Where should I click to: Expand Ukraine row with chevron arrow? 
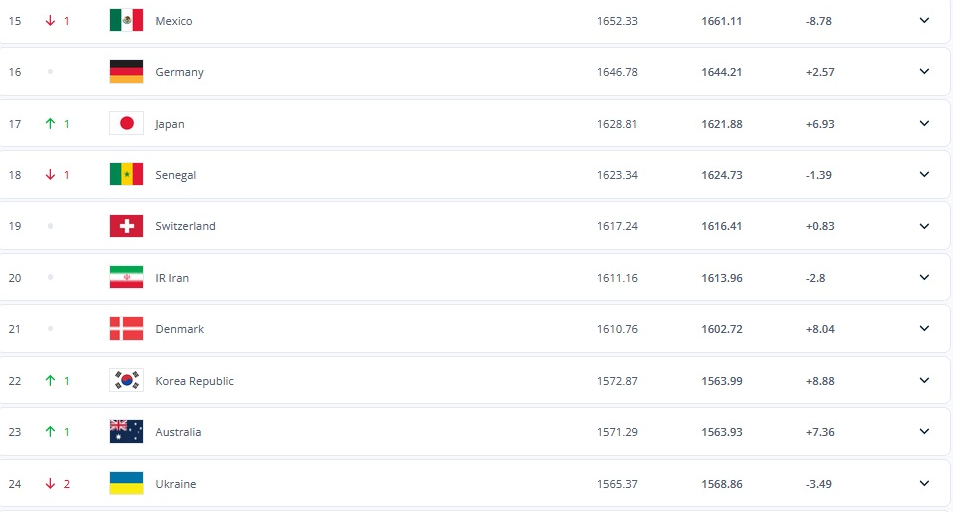pos(924,483)
